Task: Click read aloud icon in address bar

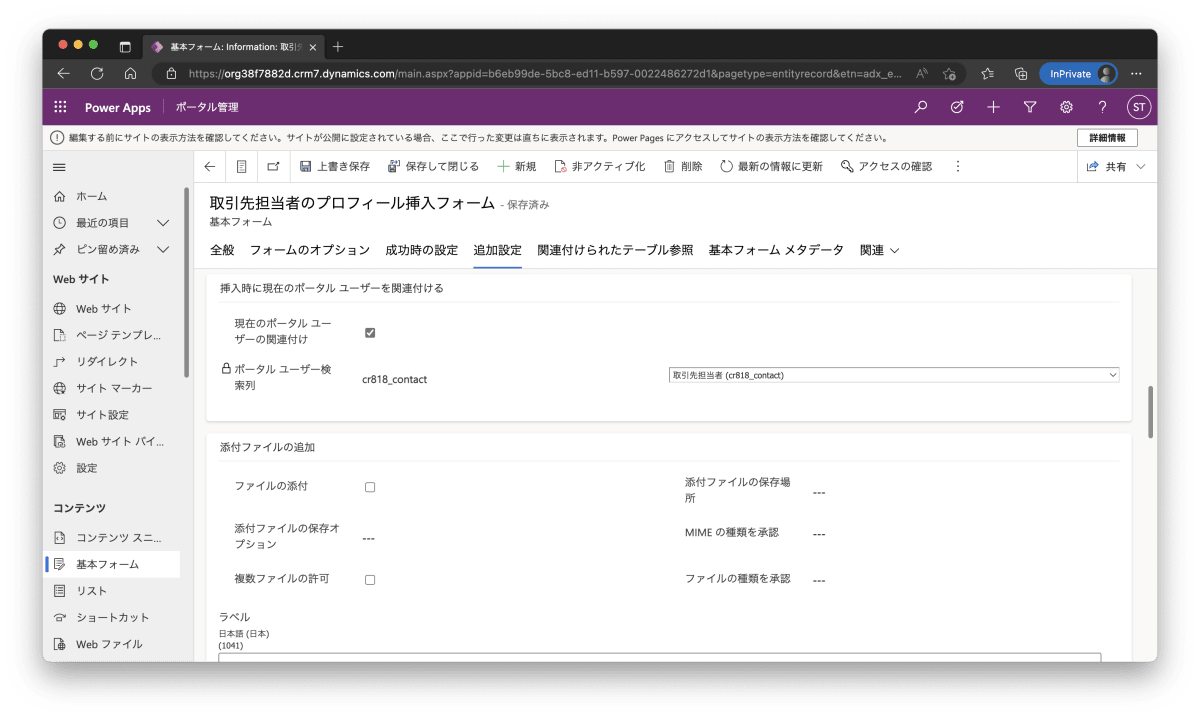Action: (921, 73)
